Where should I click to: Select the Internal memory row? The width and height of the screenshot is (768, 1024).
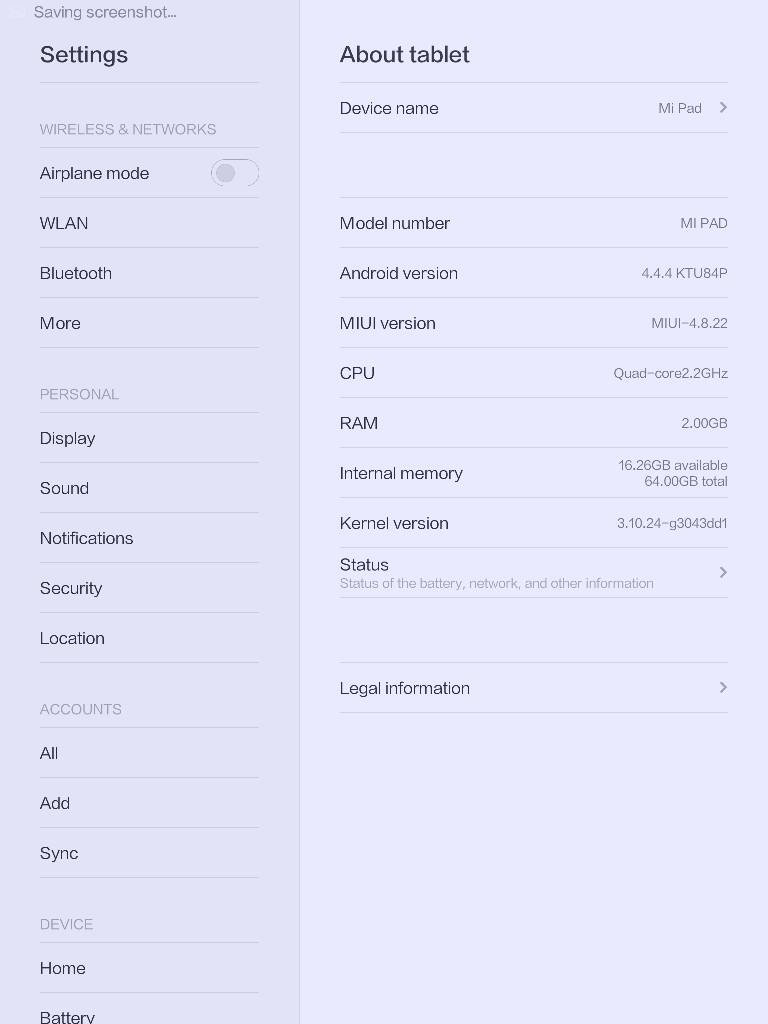click(534, 473)
